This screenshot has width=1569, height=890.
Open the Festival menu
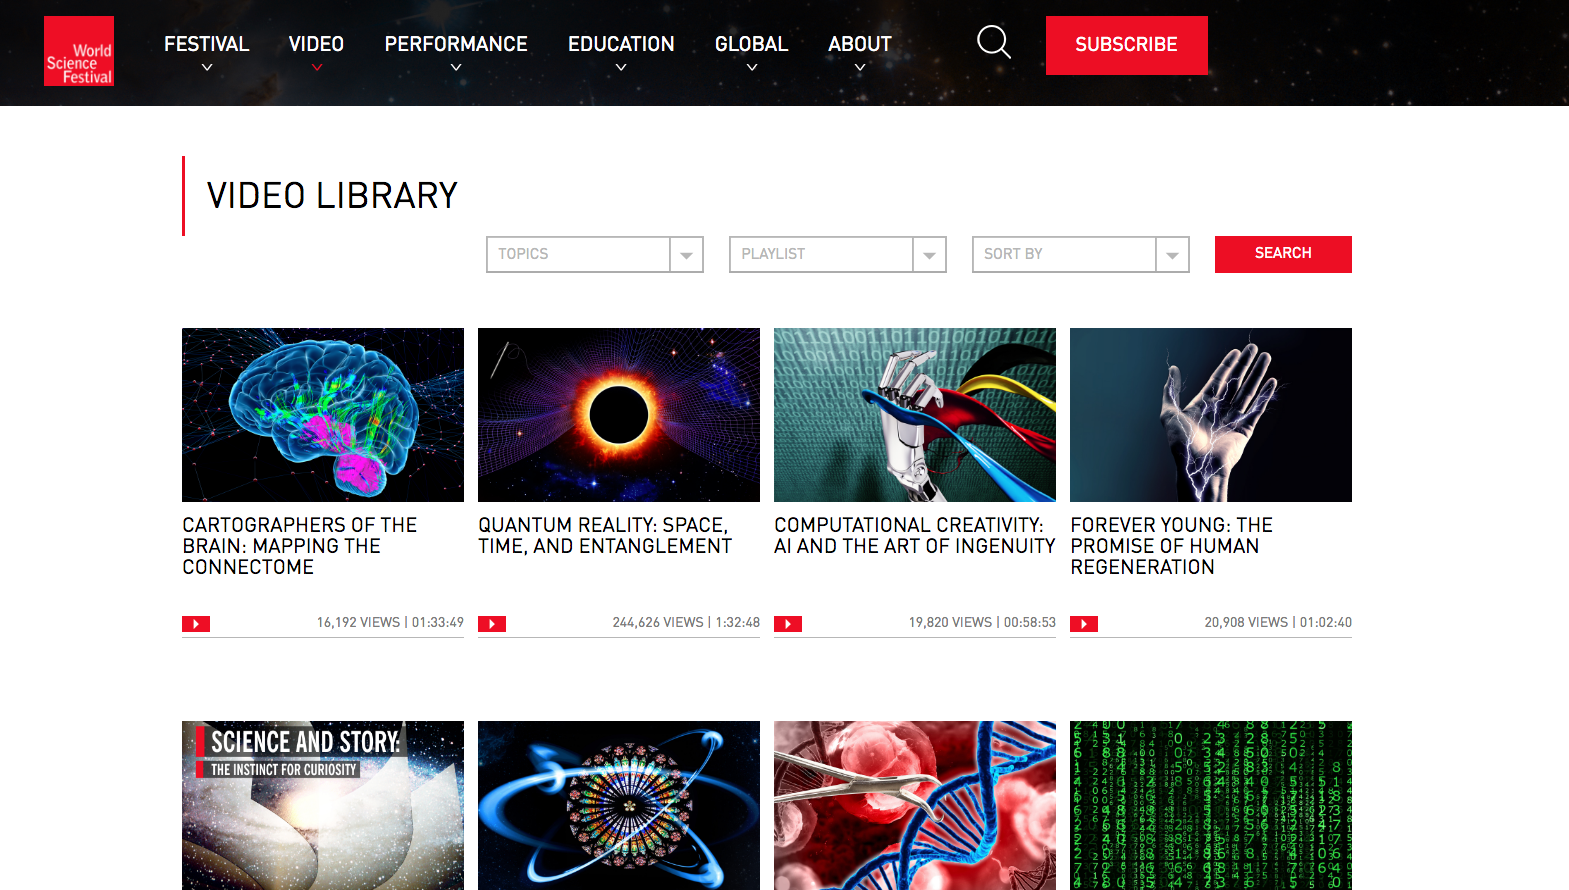(x=207, y=44)
